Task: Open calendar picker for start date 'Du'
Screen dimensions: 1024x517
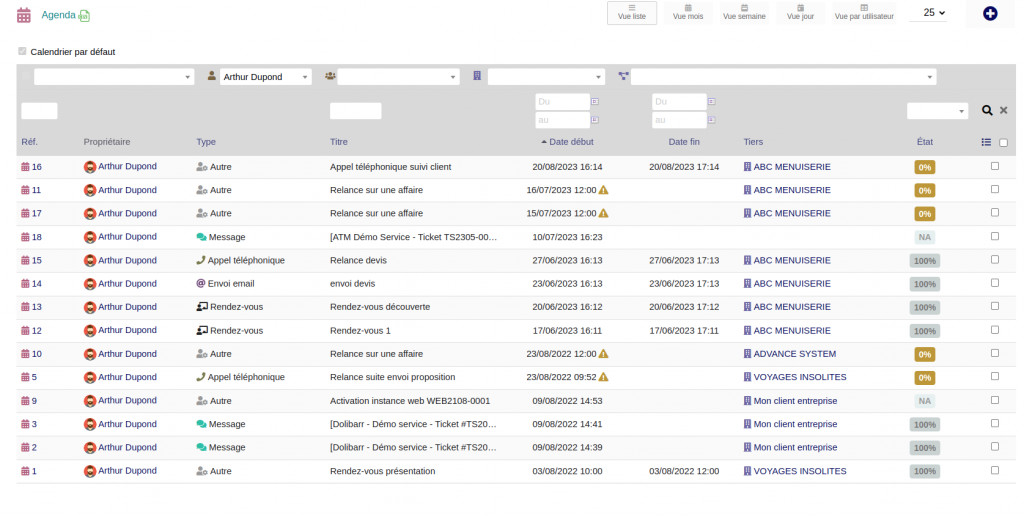Action: click(x=595, y=102)
